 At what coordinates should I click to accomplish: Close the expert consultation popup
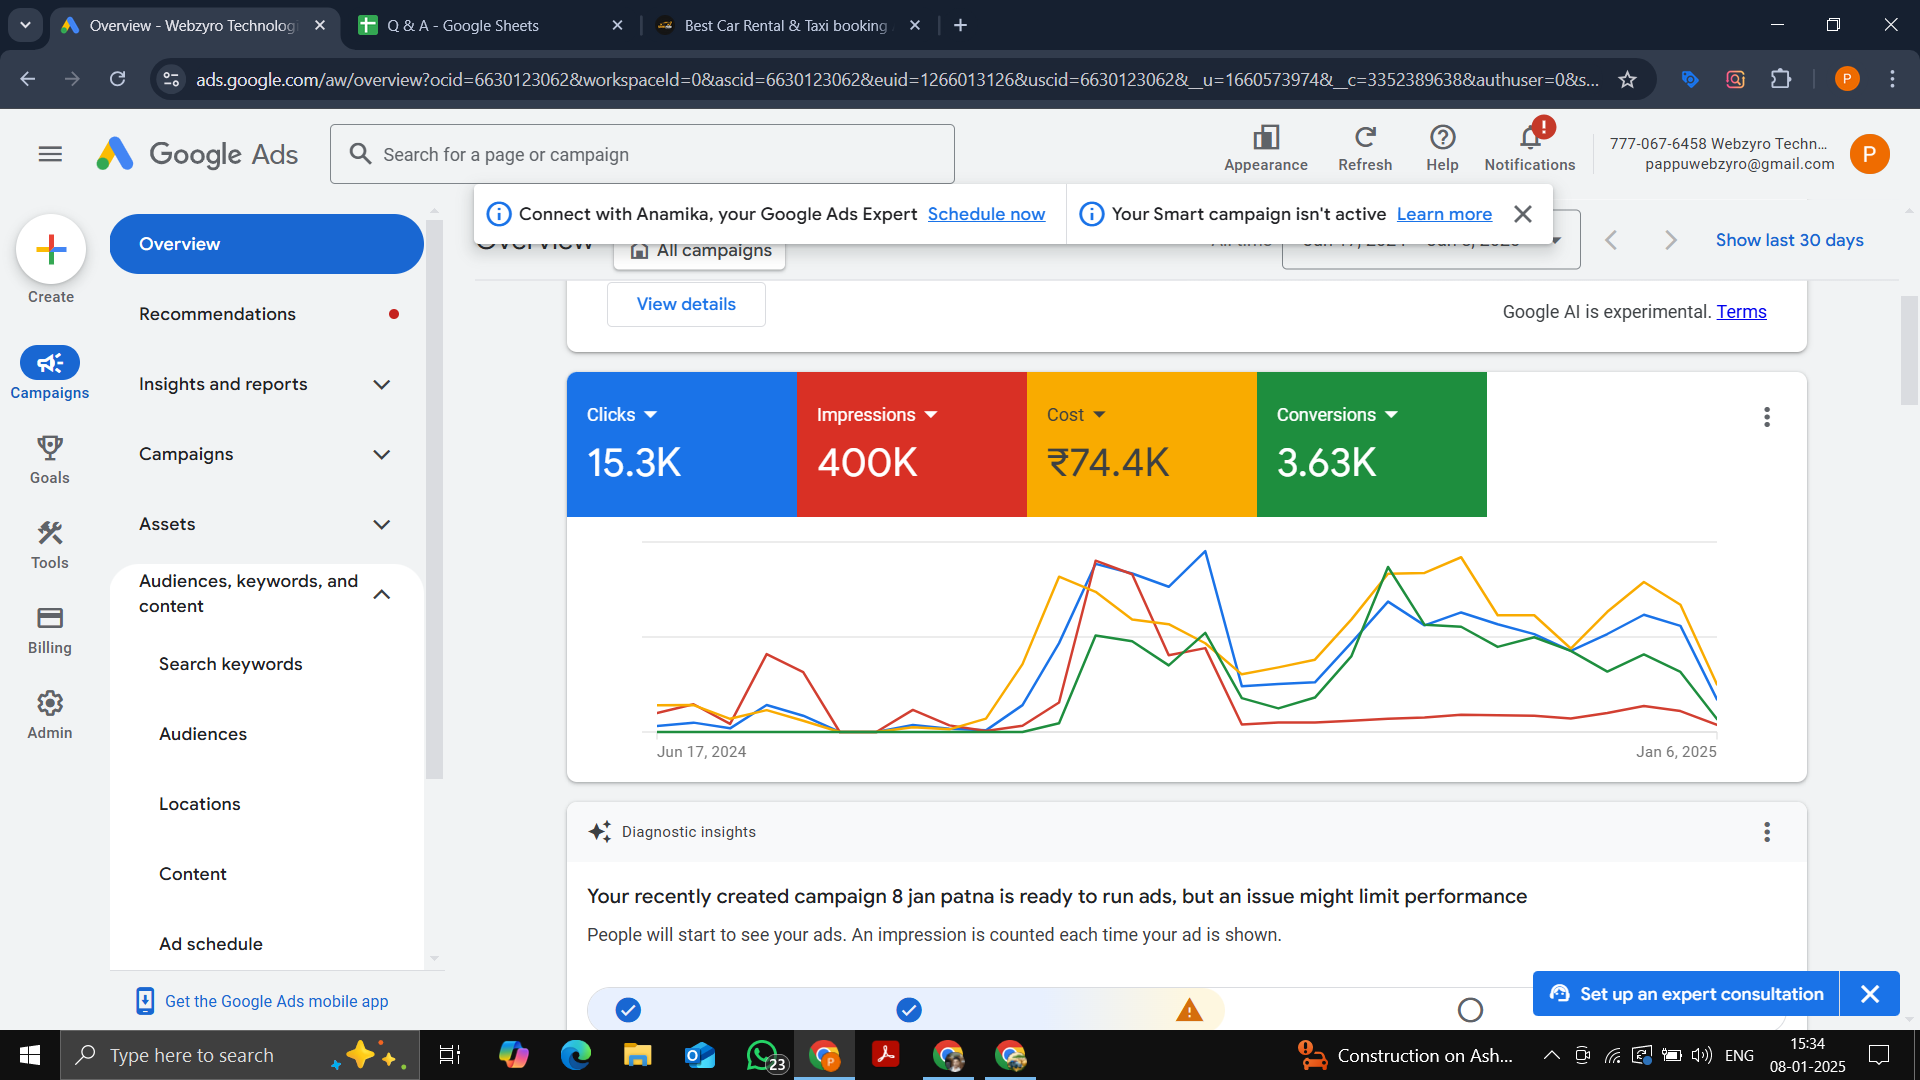(x=1870, y=994)
